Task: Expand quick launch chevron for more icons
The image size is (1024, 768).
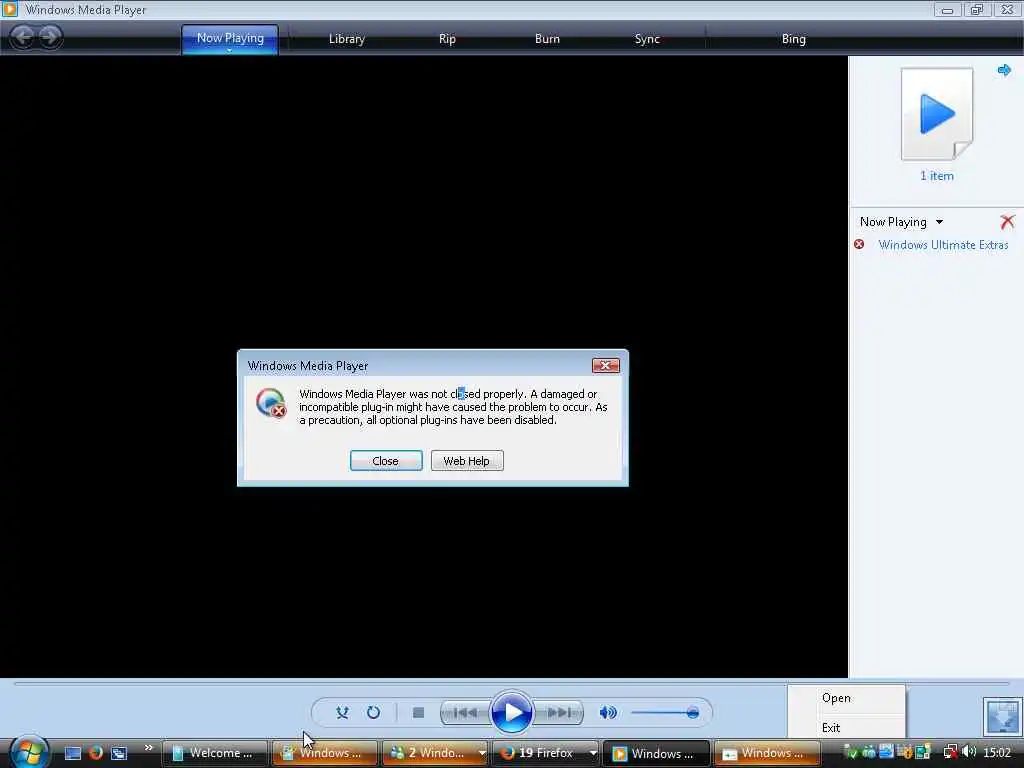Action: coord(148,748)
